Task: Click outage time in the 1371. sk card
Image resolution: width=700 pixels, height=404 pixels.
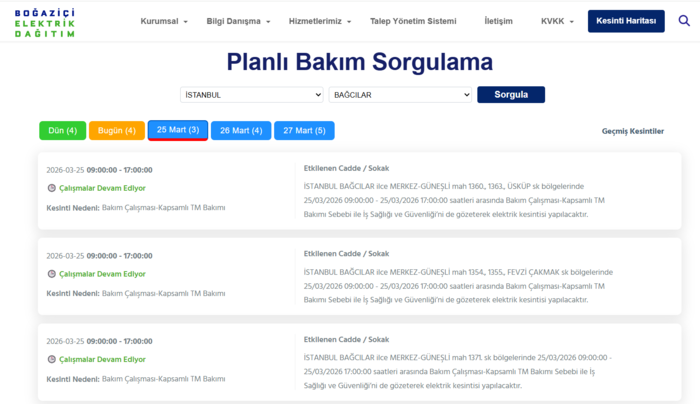Action: [100, 341]
